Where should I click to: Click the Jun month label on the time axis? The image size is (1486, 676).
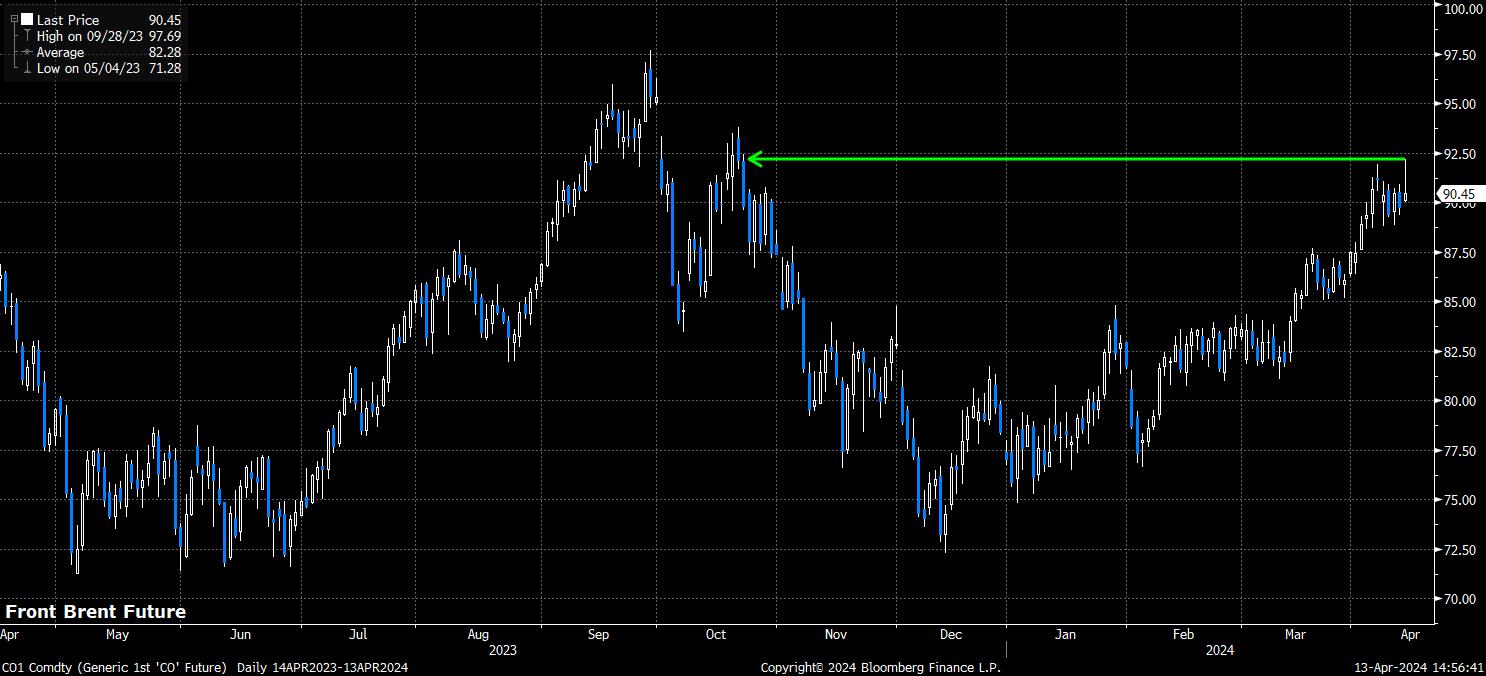[240, 634]
